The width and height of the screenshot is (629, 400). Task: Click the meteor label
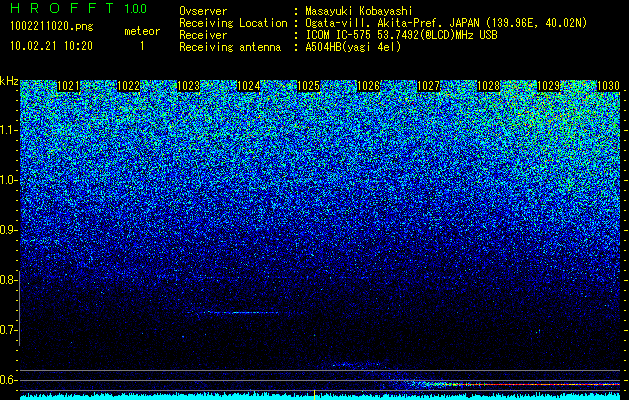tap(142, 31)
